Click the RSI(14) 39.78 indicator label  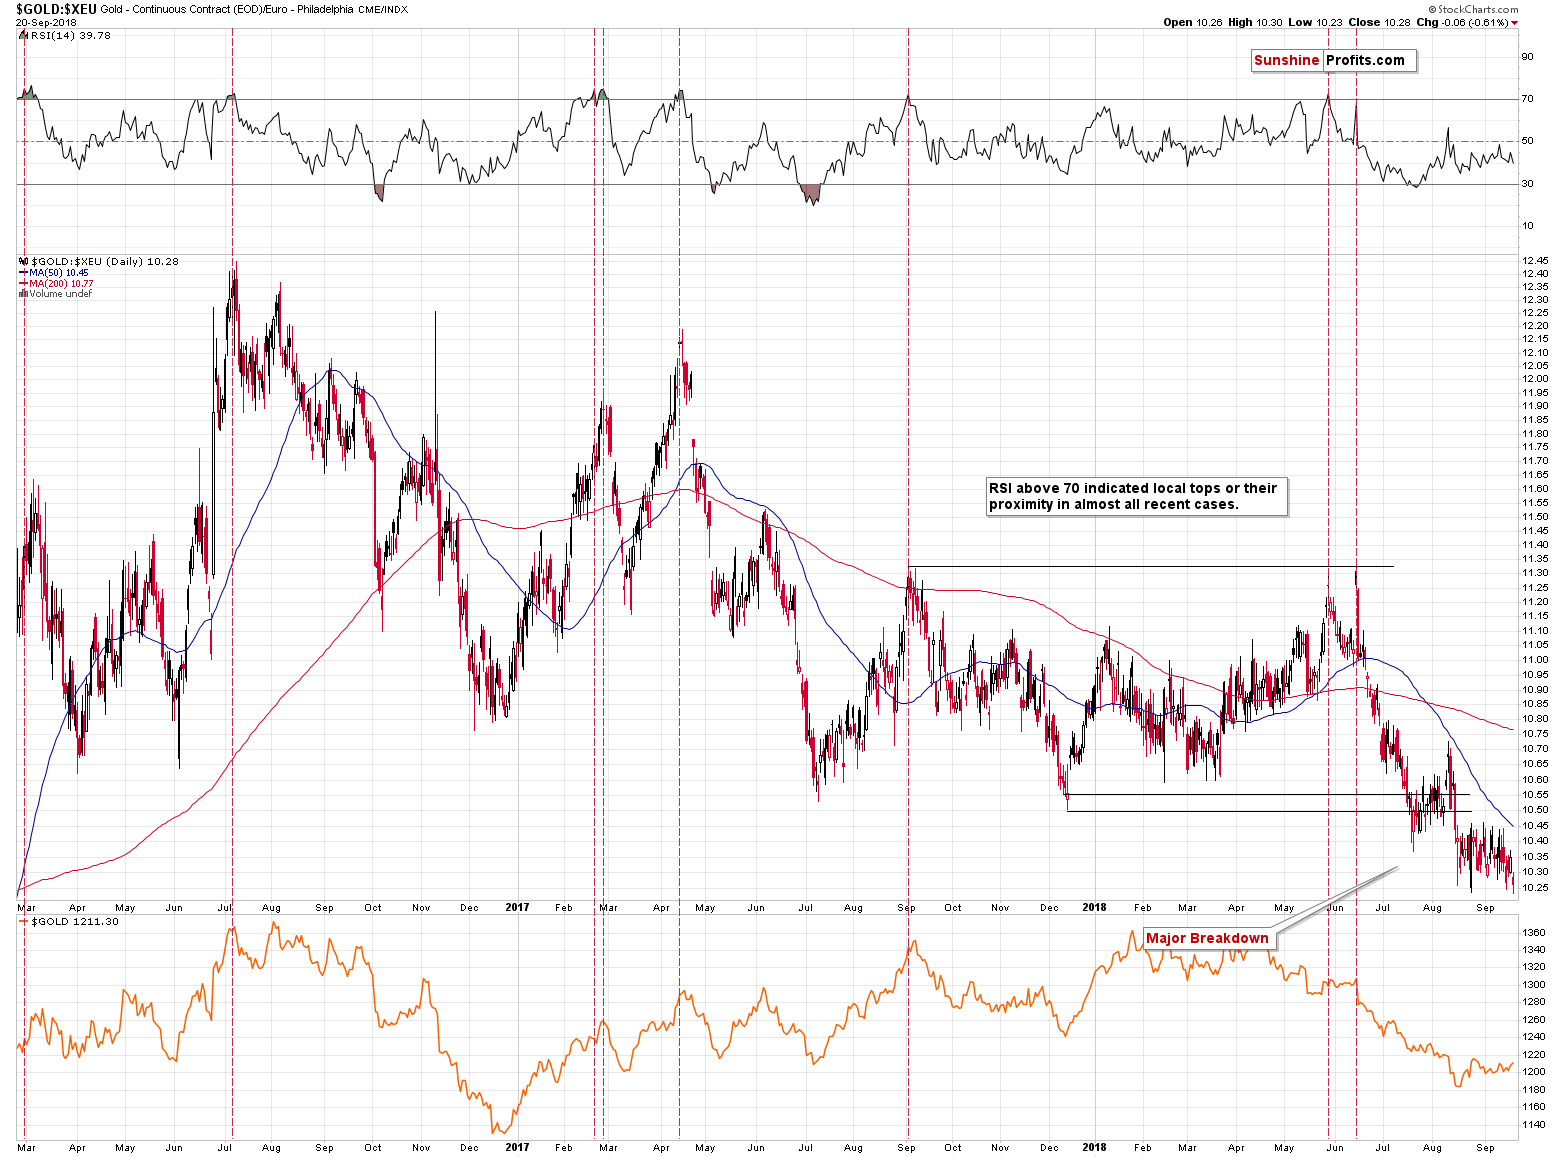[x=71, y=35]
